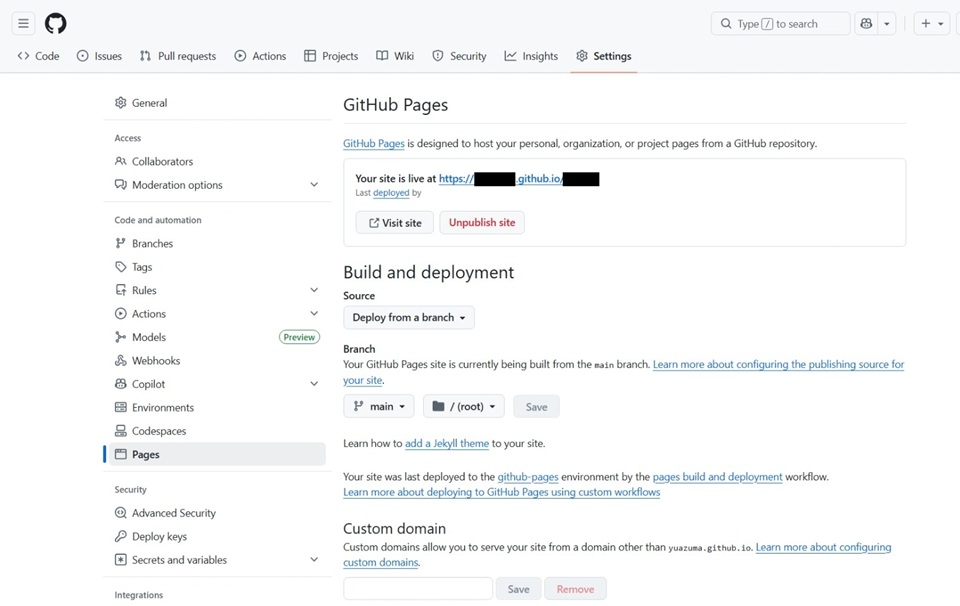
Task: Open General repository settings
Action: (150, 102)
